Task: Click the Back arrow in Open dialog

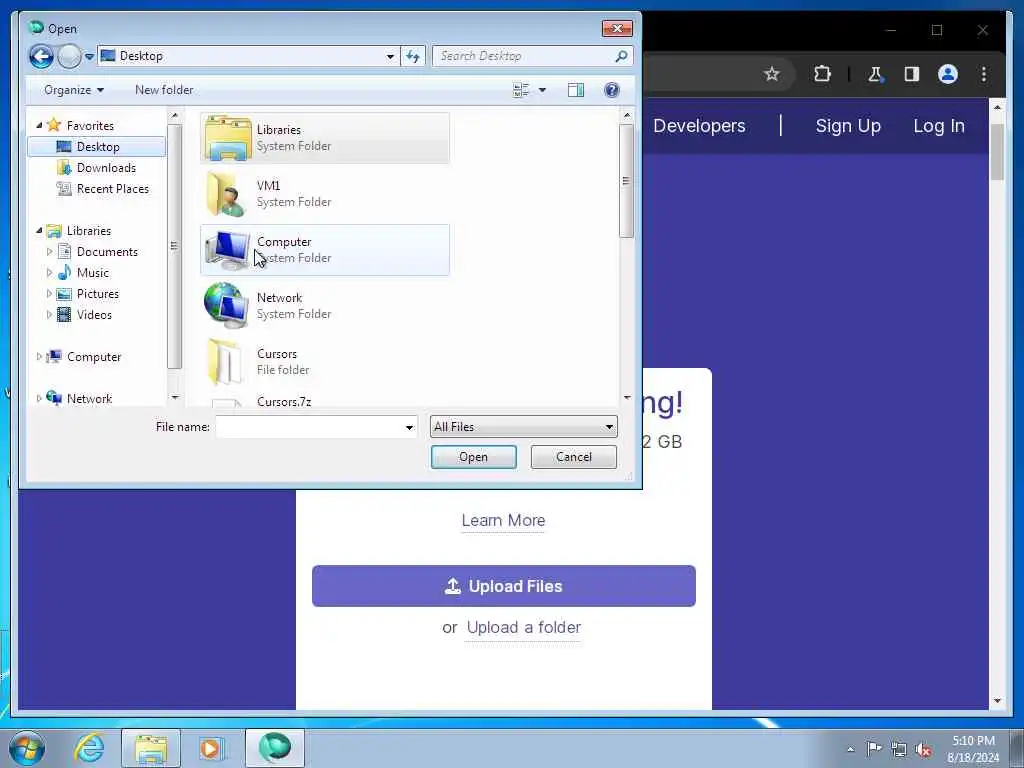Action: click(41, 56)
